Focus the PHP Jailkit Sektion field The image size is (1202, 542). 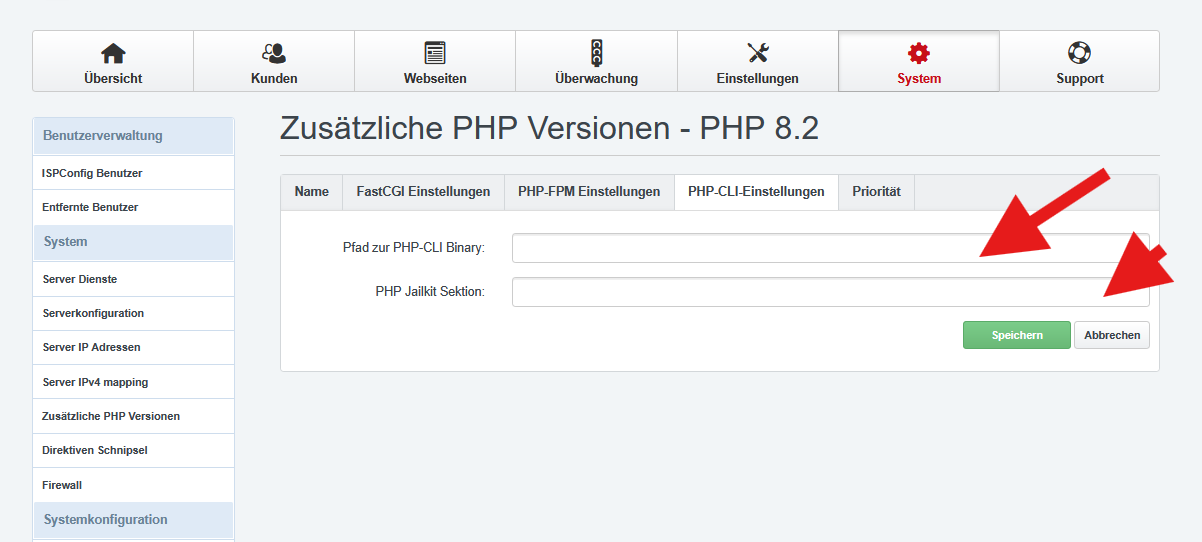[x=830, y=292]
